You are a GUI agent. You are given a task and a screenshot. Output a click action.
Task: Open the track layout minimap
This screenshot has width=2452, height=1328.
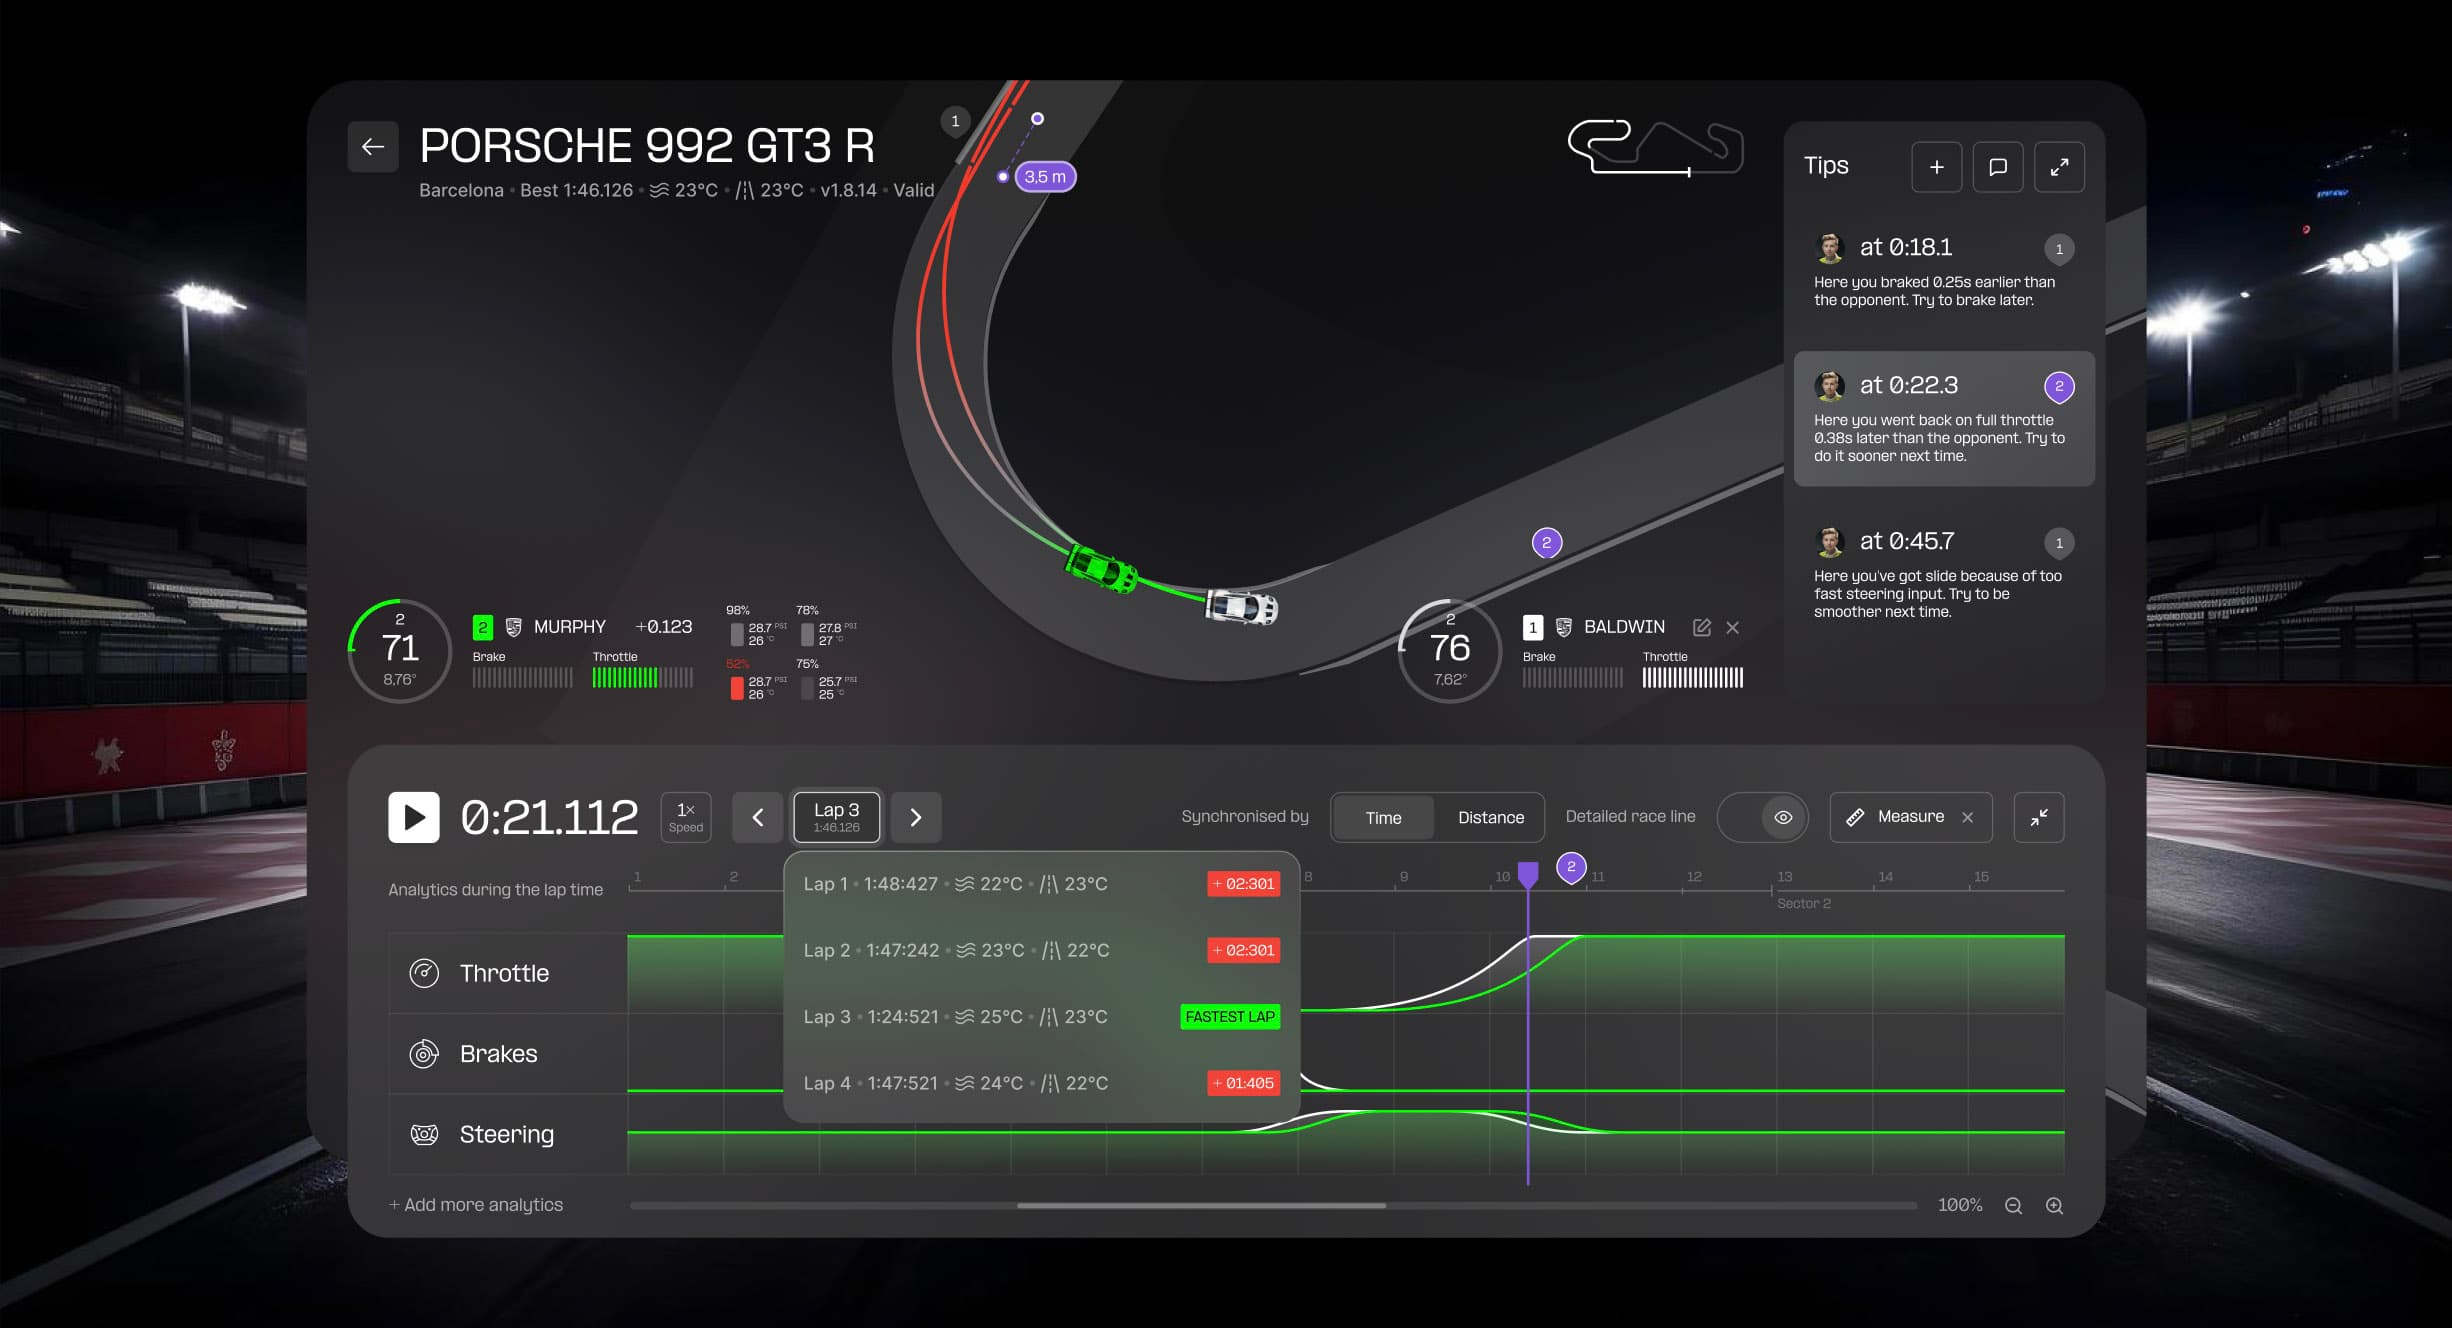1655,148
